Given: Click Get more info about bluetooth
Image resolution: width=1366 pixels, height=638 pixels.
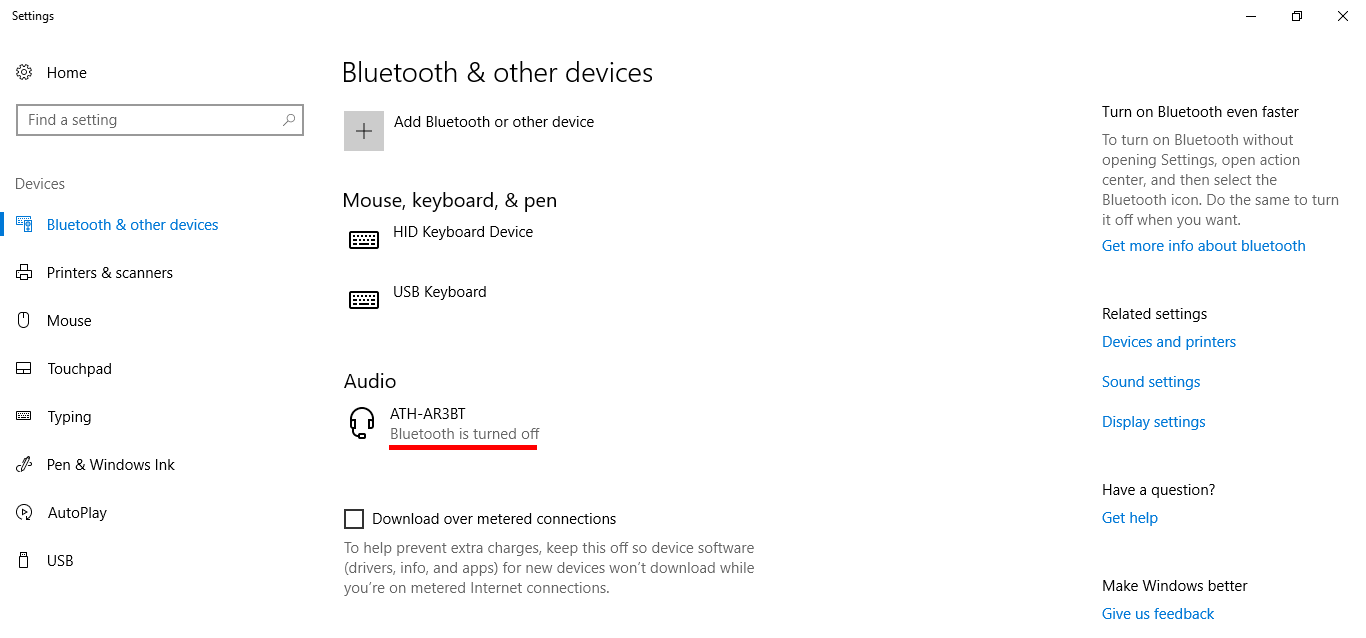Looking at the screenshot, I should pos(1203,245).
